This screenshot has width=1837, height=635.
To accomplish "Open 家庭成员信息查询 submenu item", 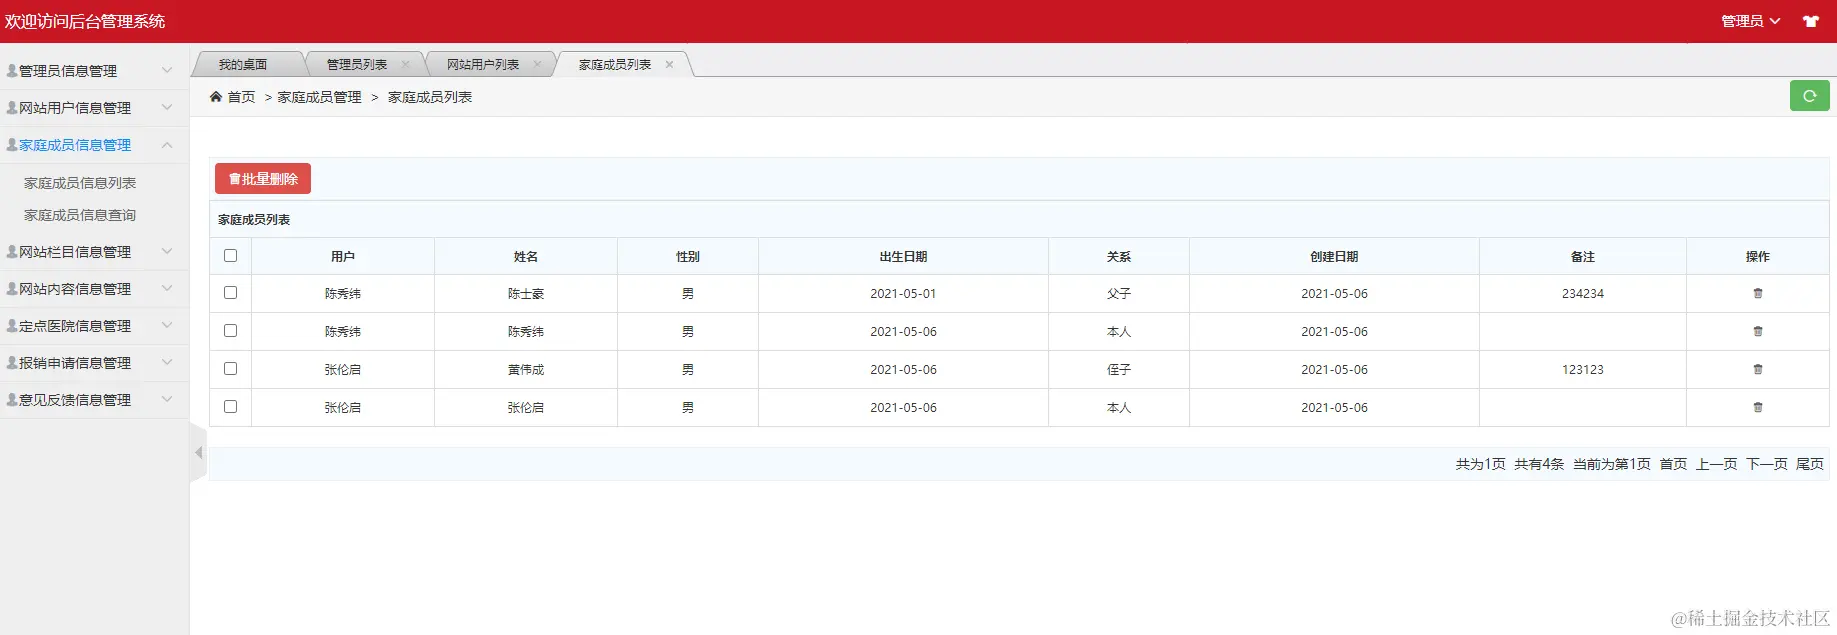I will [x=80, y=215].
